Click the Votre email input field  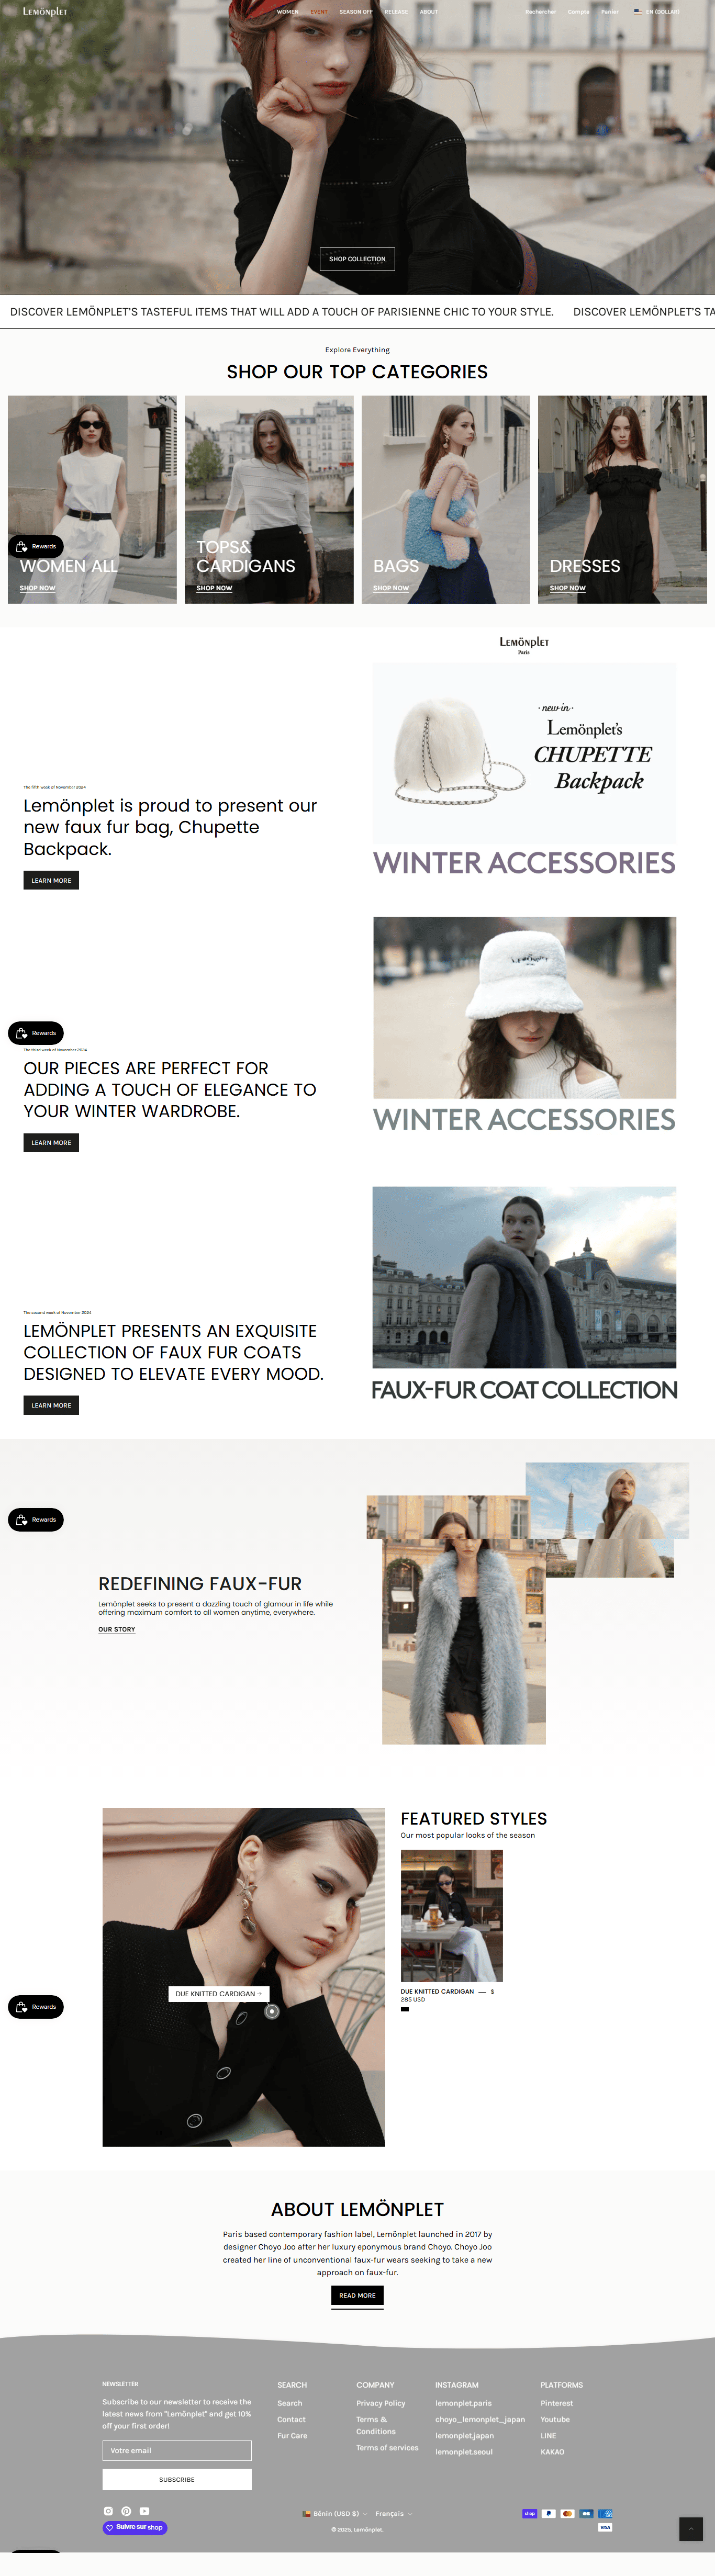point(177,2450)
